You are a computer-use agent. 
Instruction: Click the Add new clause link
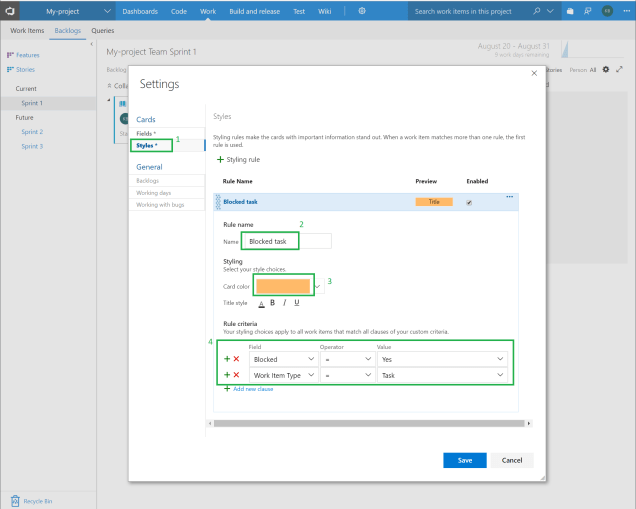[x=252, y=389]
